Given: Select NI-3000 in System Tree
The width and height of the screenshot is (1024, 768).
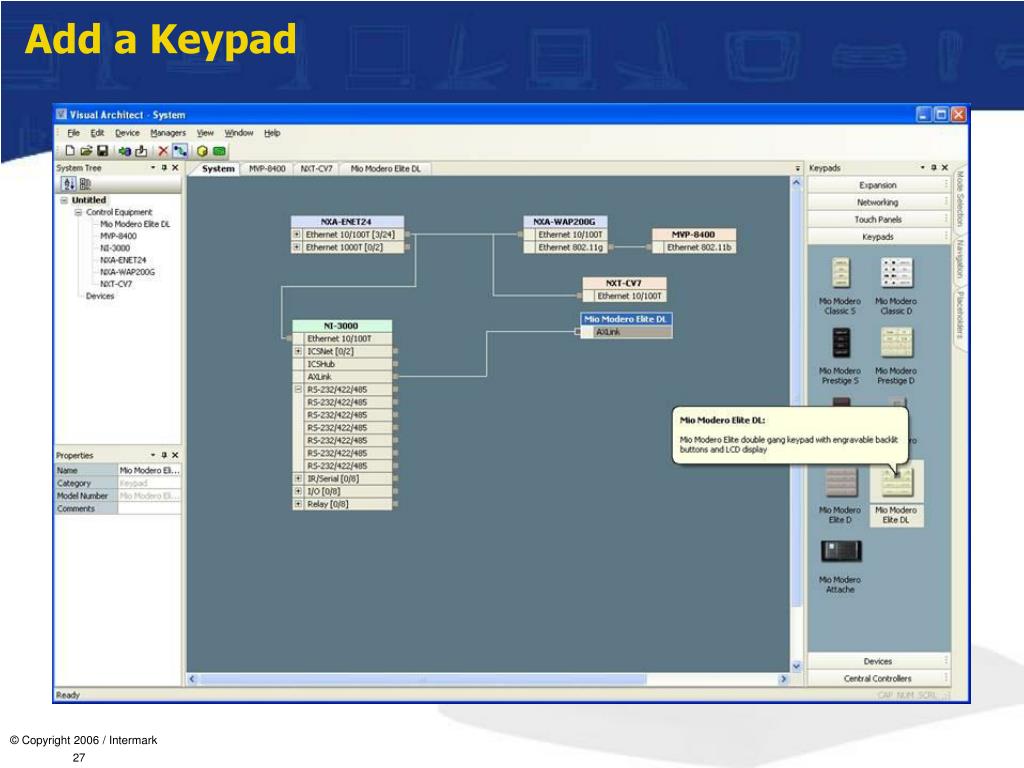Looking at the screenshot, I should point(115,248).
